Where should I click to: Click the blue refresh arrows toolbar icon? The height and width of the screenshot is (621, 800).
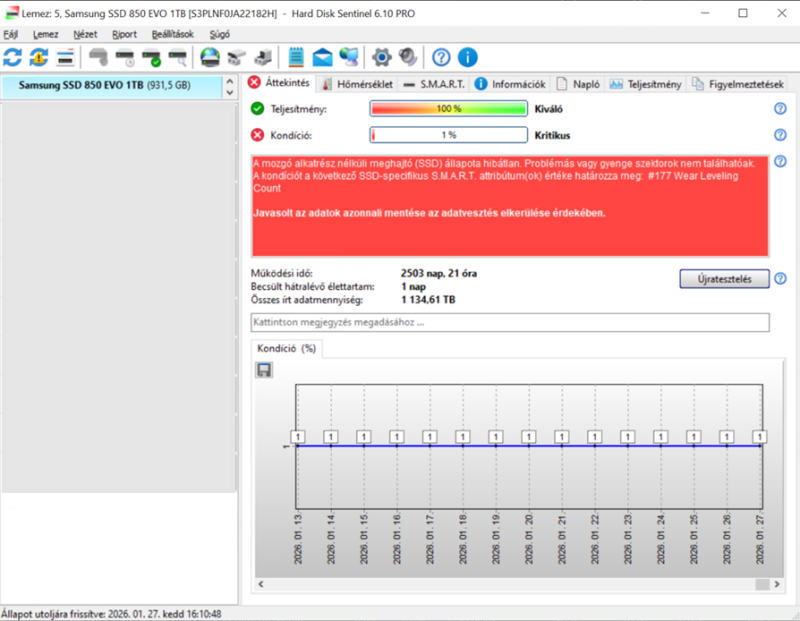click(12, 57)
